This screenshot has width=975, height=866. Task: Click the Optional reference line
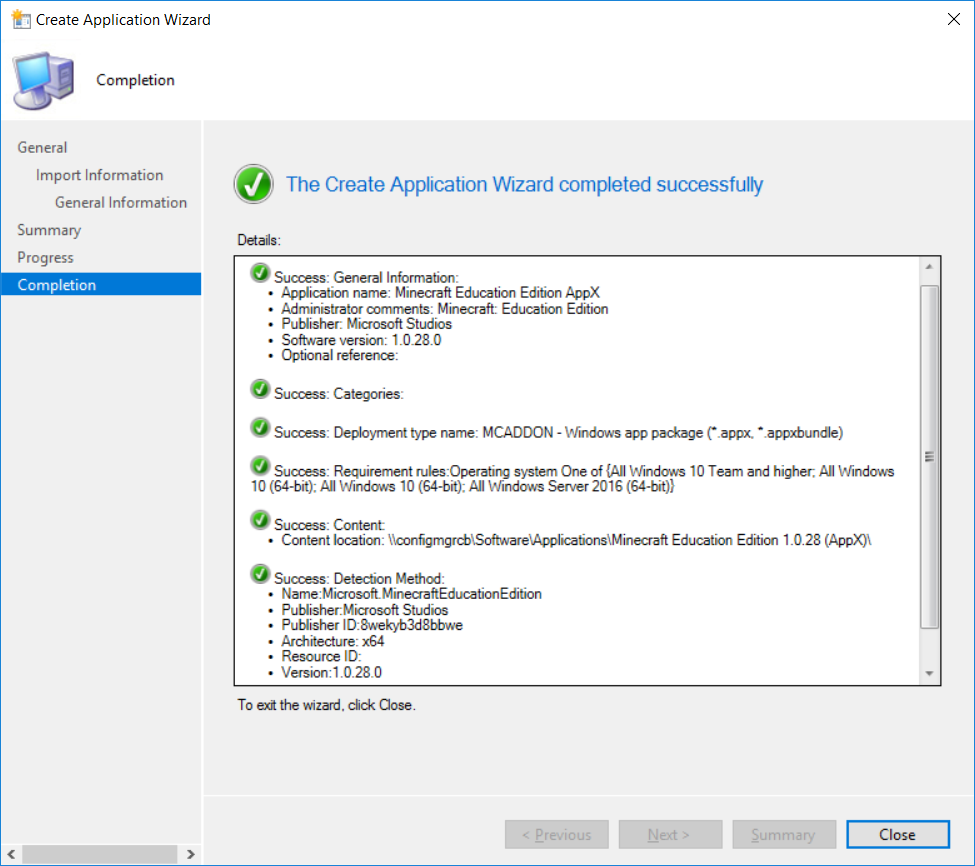coord(340,355)
